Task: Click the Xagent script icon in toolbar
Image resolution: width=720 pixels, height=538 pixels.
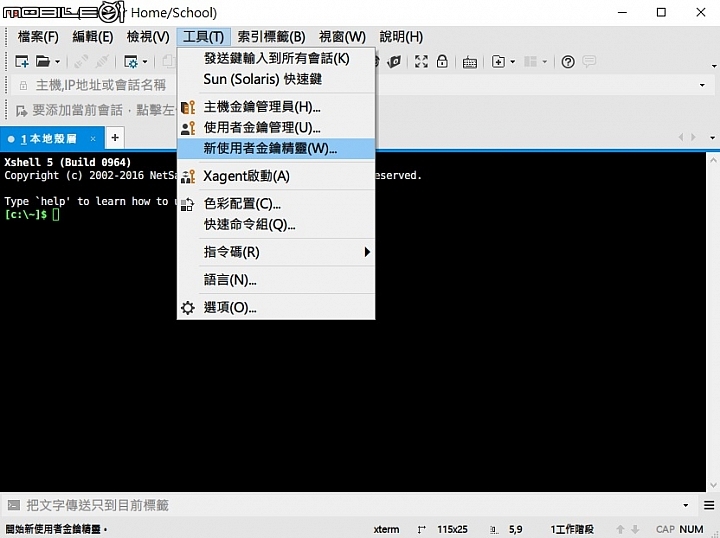Action: pos(394,62)
